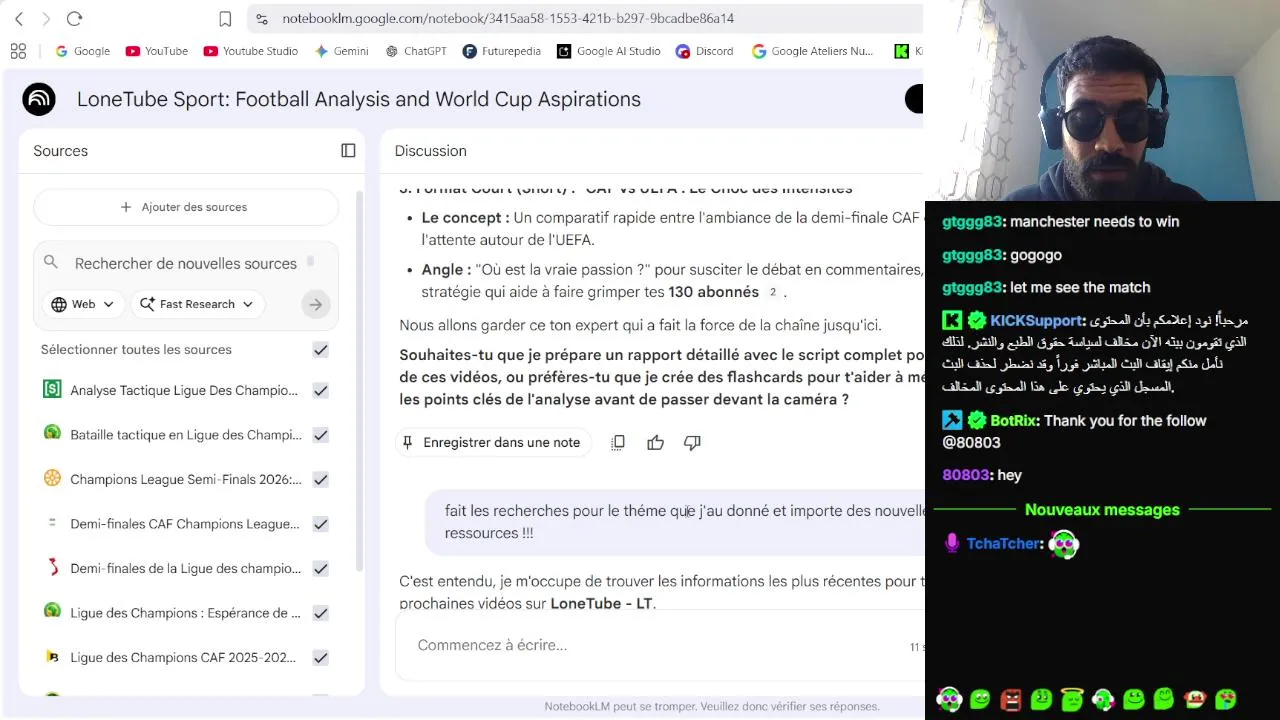The width and height of the screenshot is (1280, 720).
Task: Uncheck the Analyse Tactique Ligue Des Champio... source
Action: [320, 391]
